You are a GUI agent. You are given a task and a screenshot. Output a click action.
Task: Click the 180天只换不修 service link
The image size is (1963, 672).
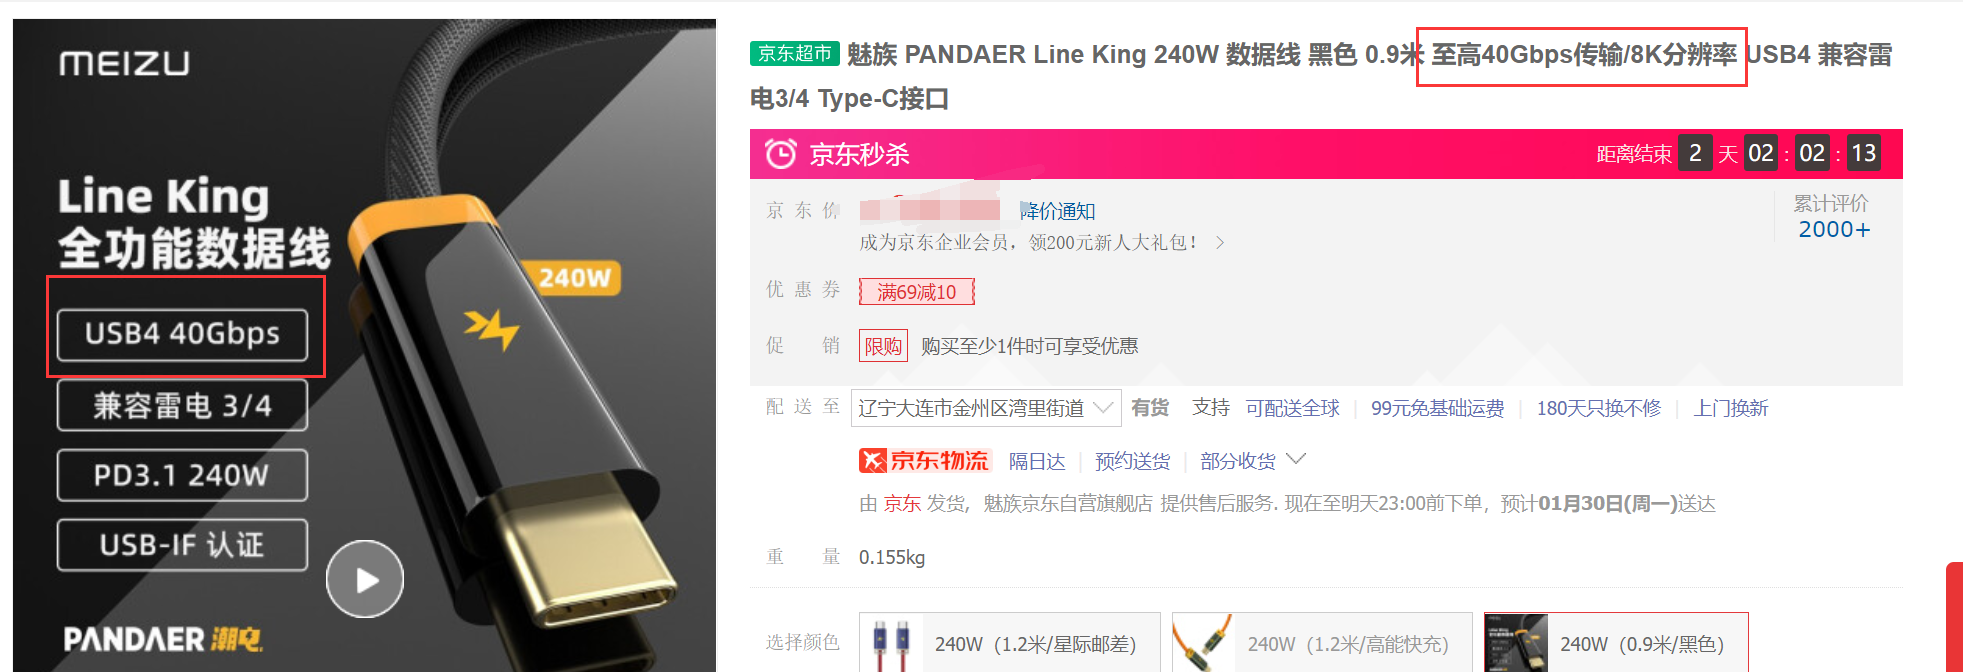pyautogui.click(x=1598, y=408)
